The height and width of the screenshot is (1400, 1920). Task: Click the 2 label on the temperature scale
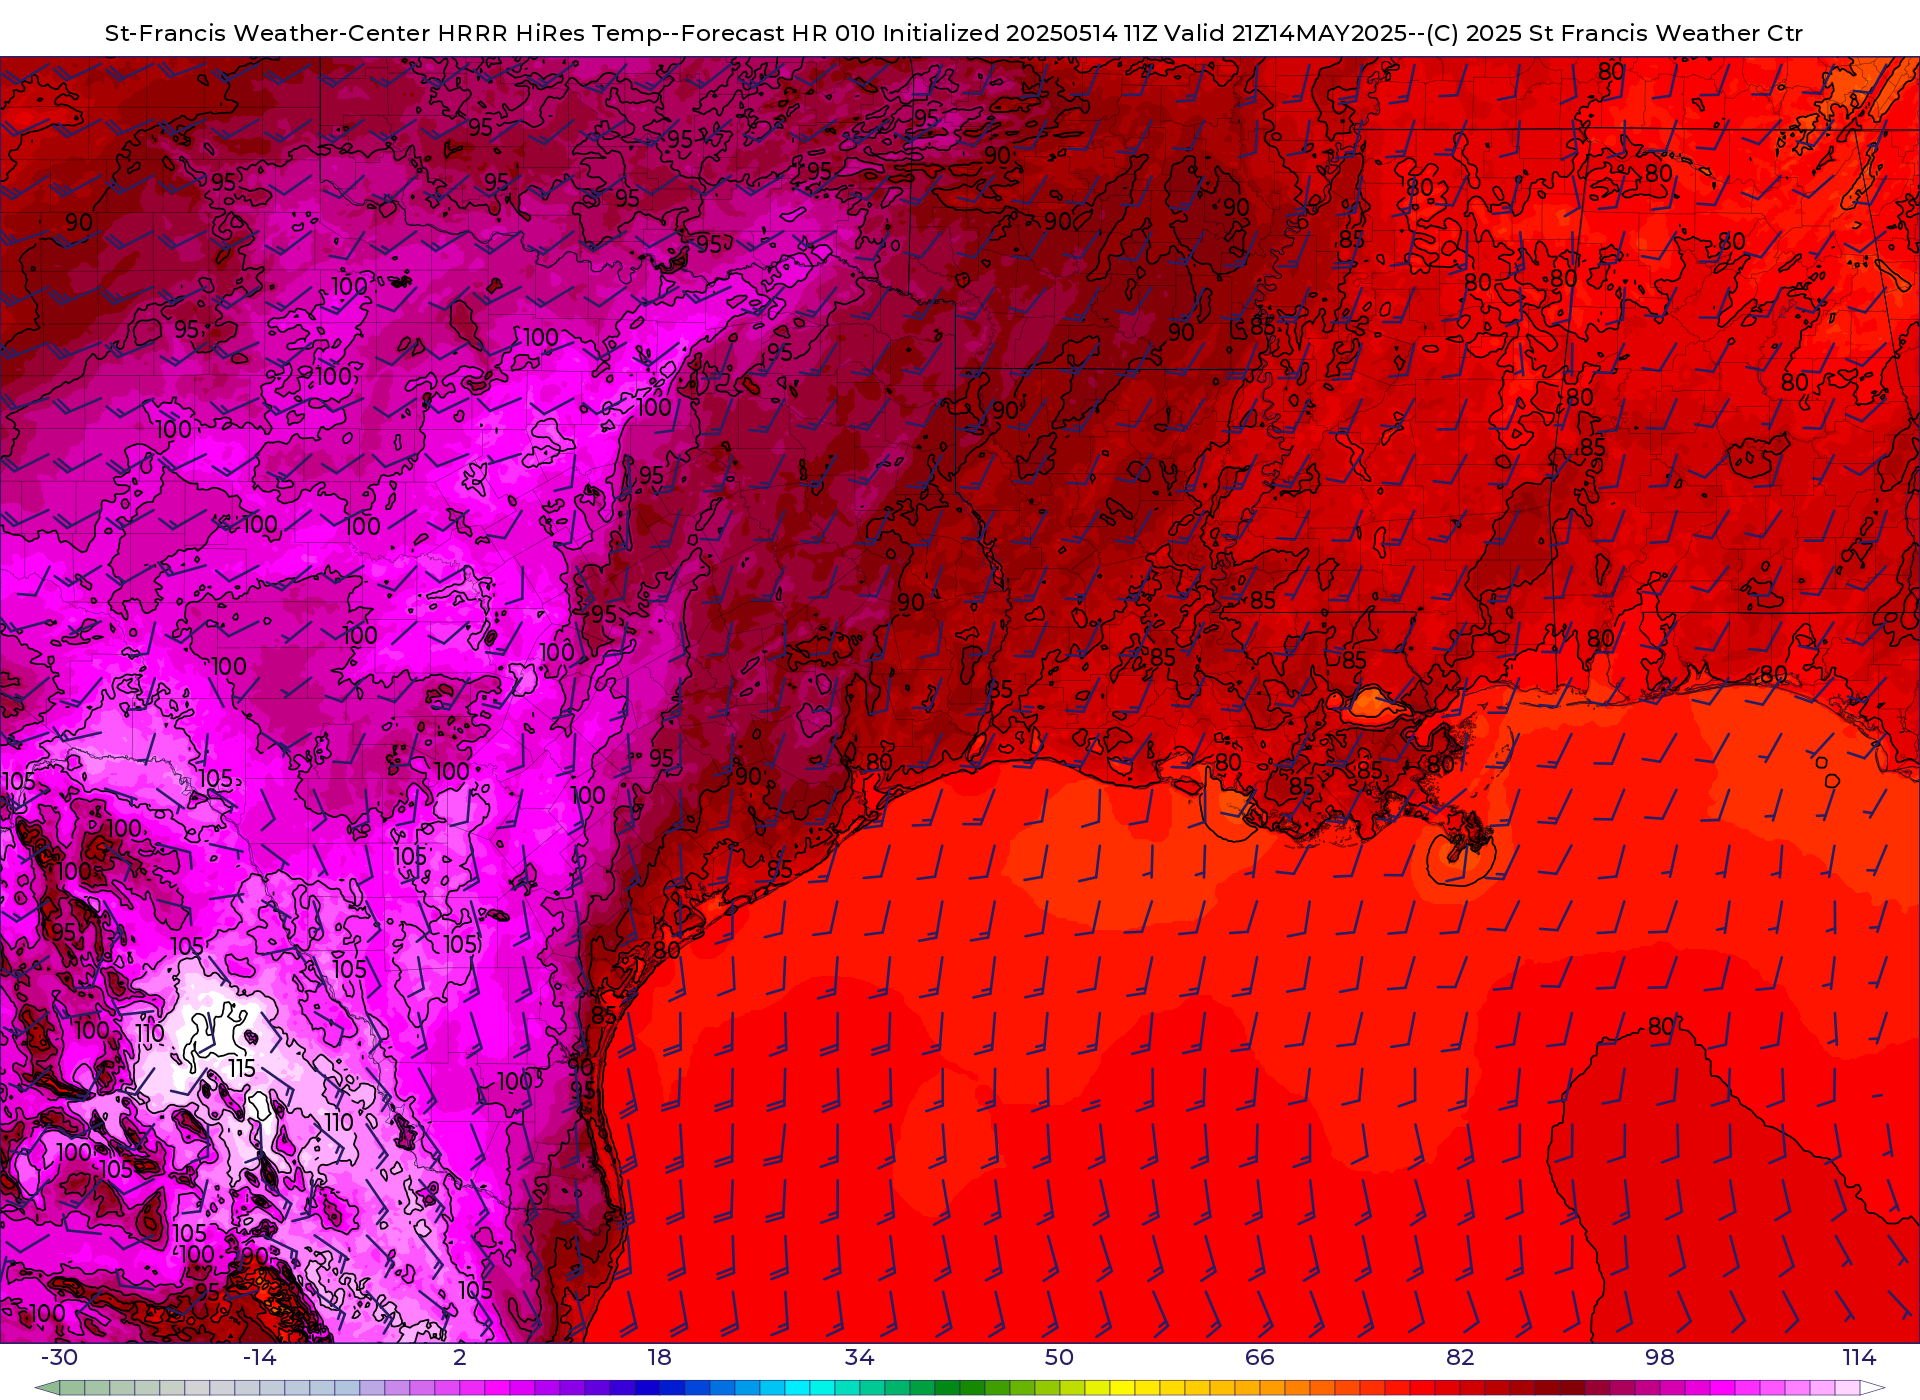point(460,1357)
